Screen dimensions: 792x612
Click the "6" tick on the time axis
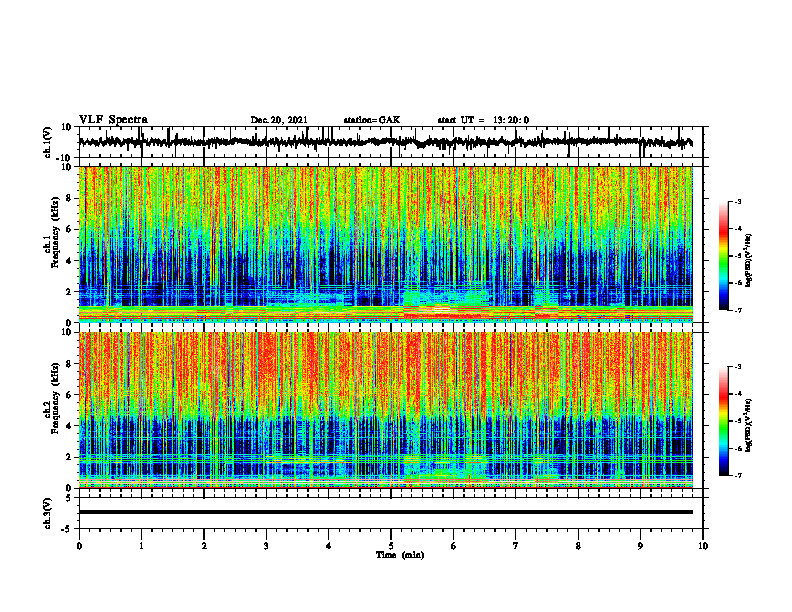[454, 546]
